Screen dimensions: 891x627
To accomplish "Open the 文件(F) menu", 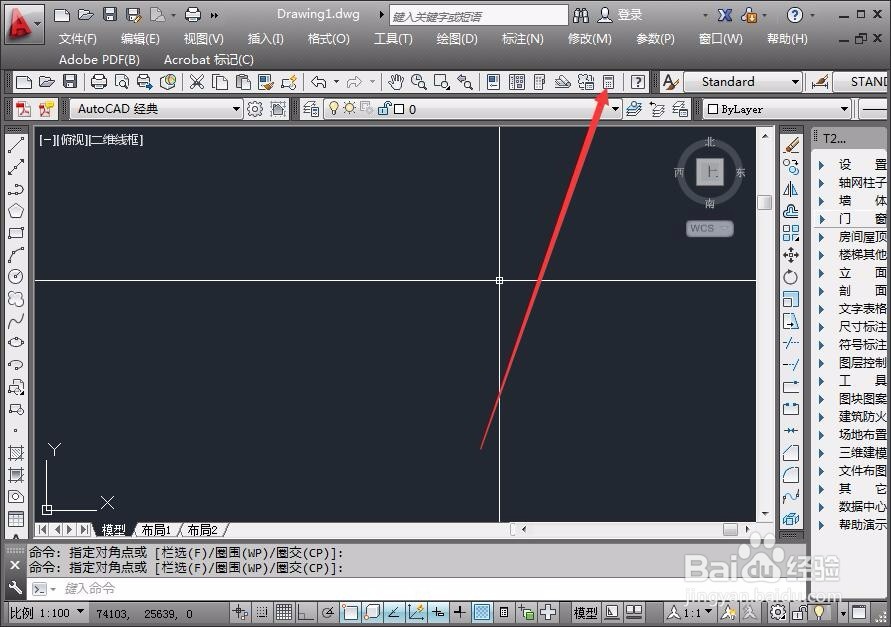I will pyautogui.click(x=77, y=39).
